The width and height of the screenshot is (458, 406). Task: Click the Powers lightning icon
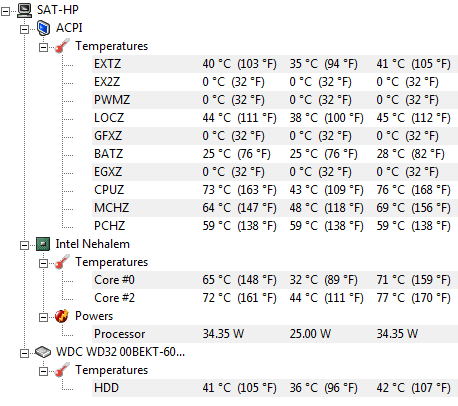pos(62,316)
